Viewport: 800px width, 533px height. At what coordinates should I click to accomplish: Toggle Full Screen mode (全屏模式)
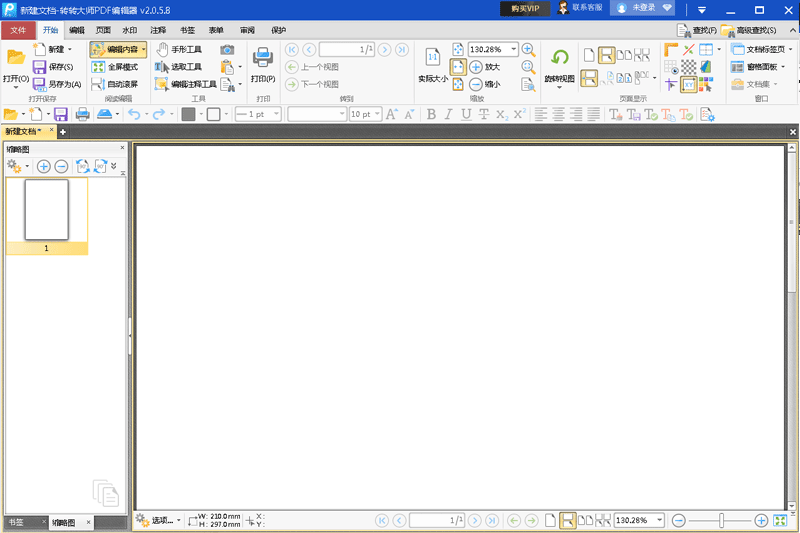tap(114, 67)
